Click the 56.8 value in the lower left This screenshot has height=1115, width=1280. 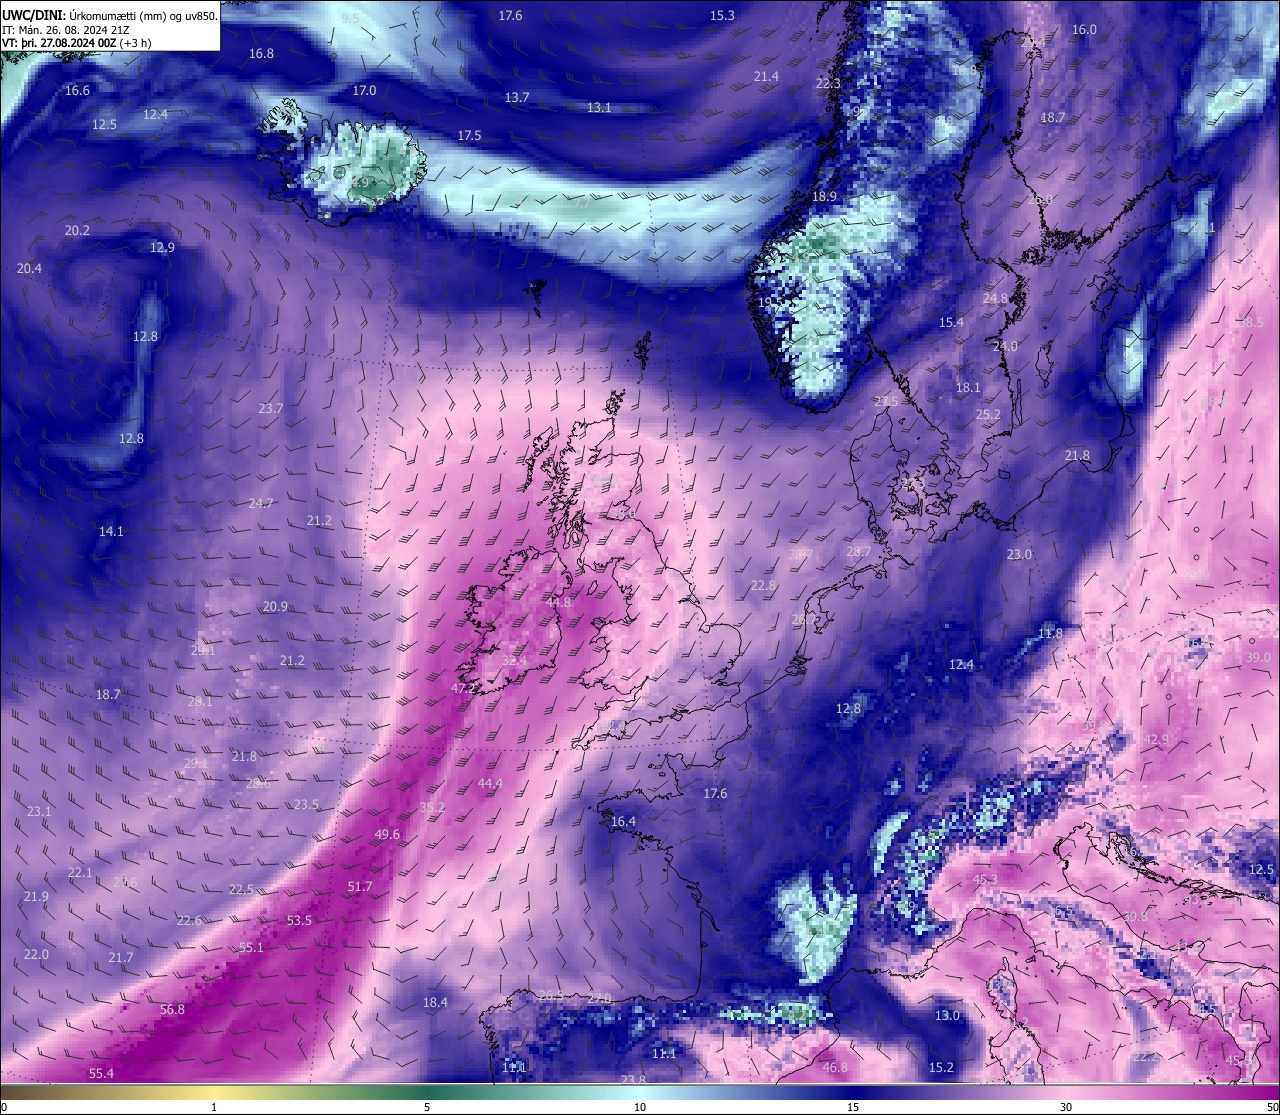coord(172,1009)
